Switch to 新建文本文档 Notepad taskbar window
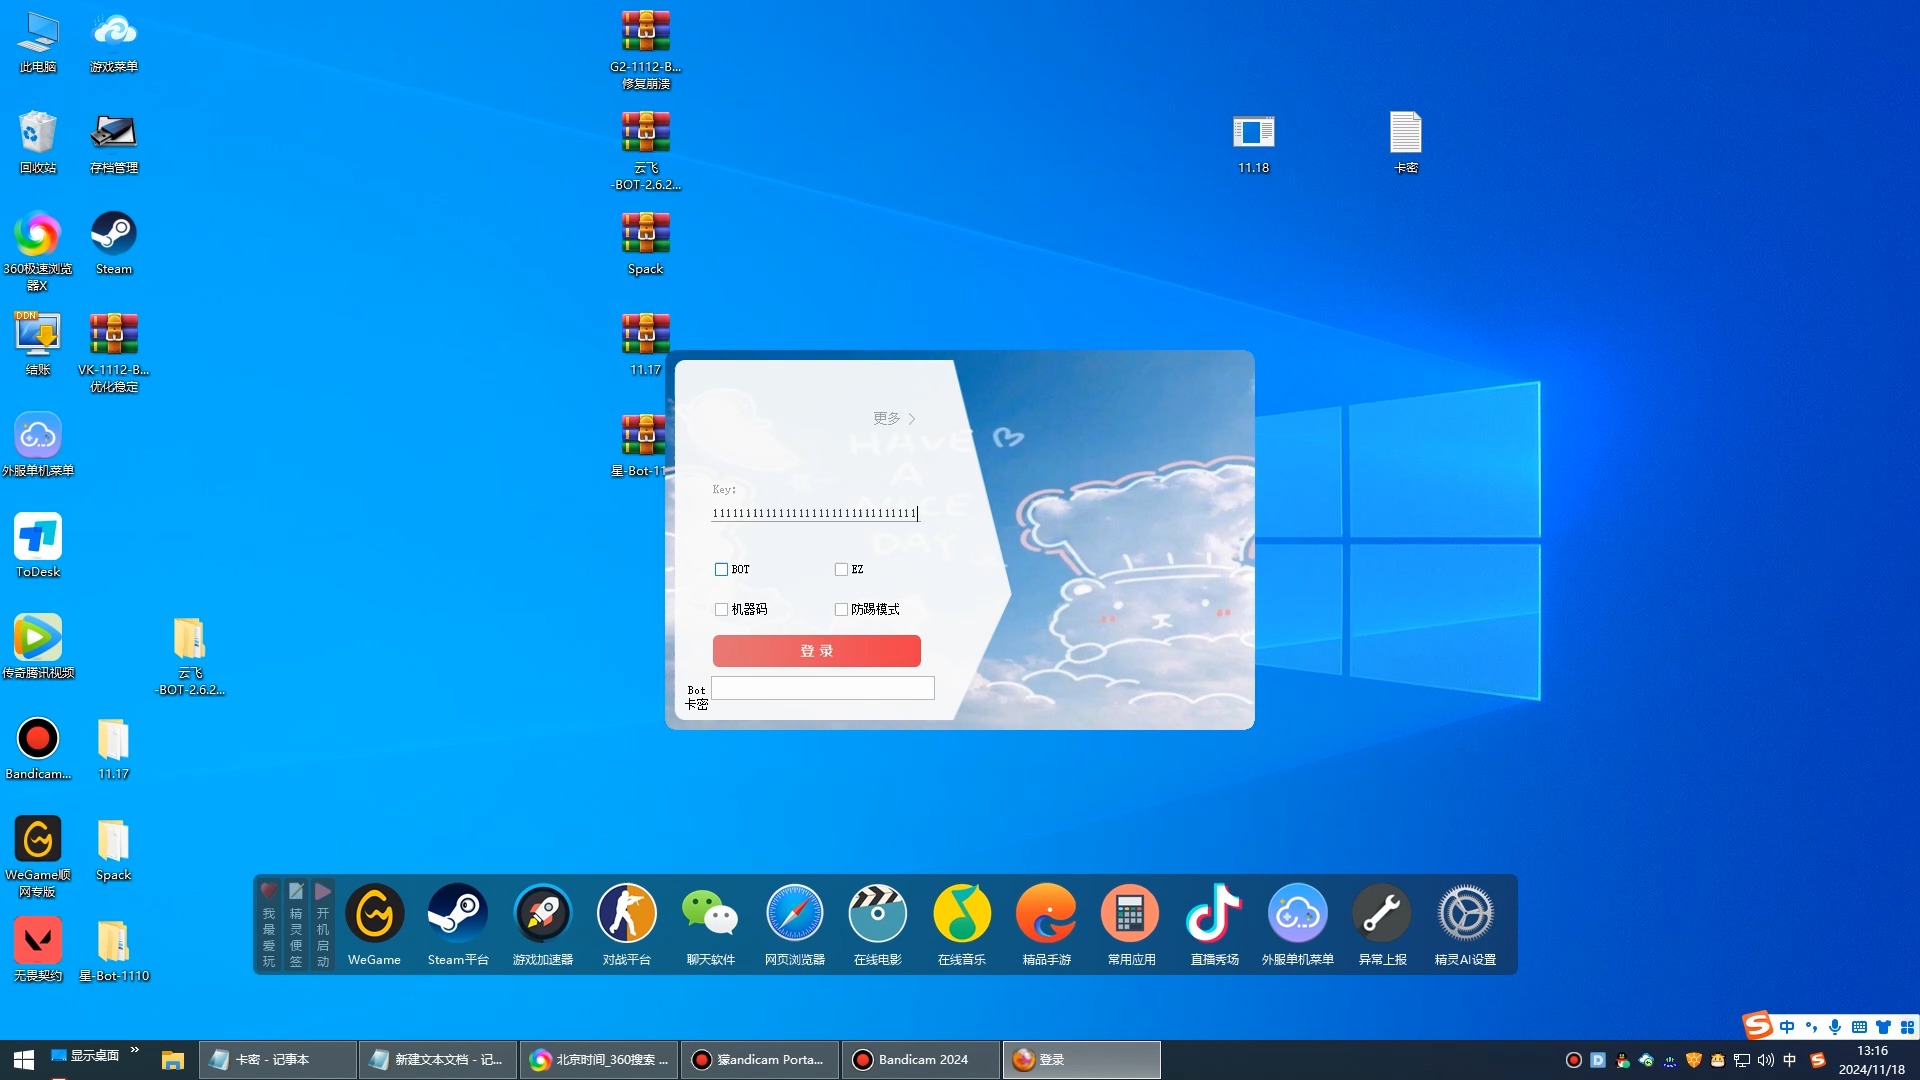Viewport: 1920px width, 1080px height. click(x=438, y=1059)
